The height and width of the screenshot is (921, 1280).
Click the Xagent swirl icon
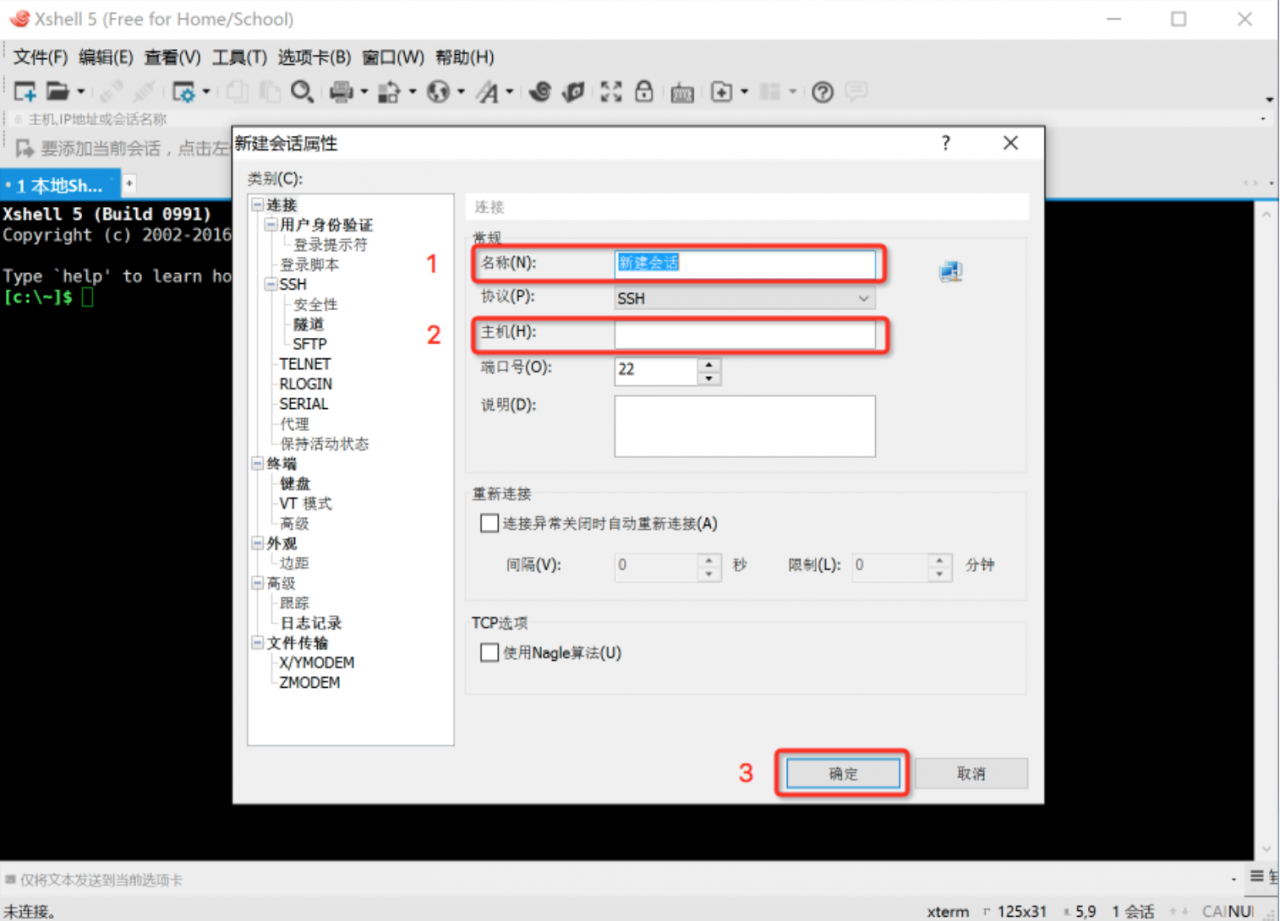click(540, 92)
